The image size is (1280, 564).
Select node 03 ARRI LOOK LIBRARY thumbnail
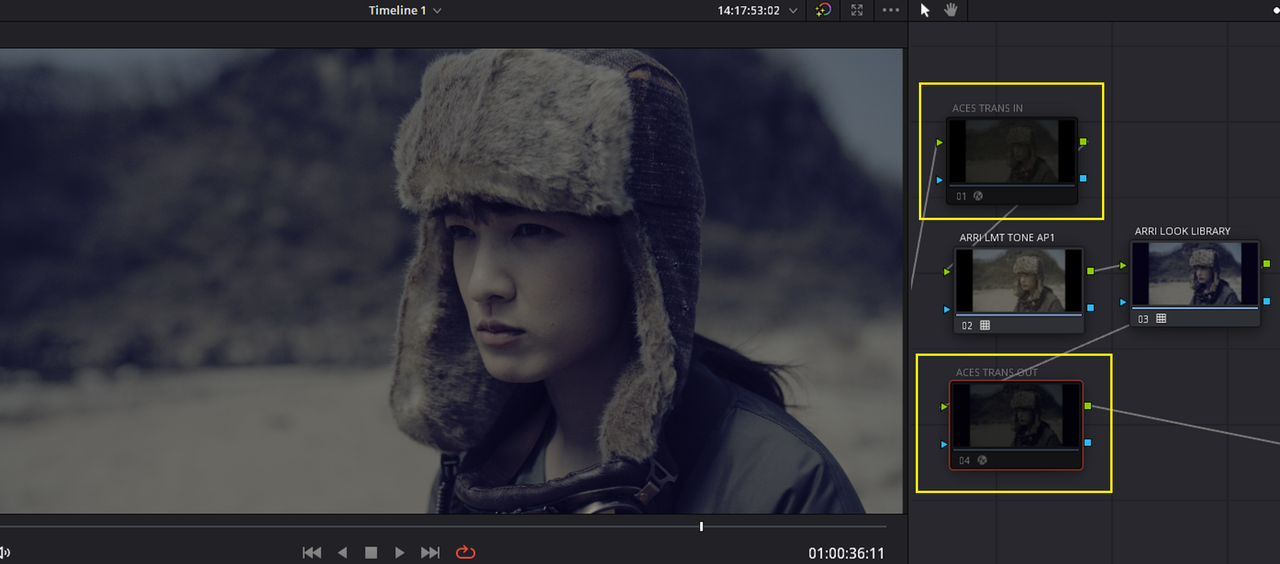pos(1194,273)
